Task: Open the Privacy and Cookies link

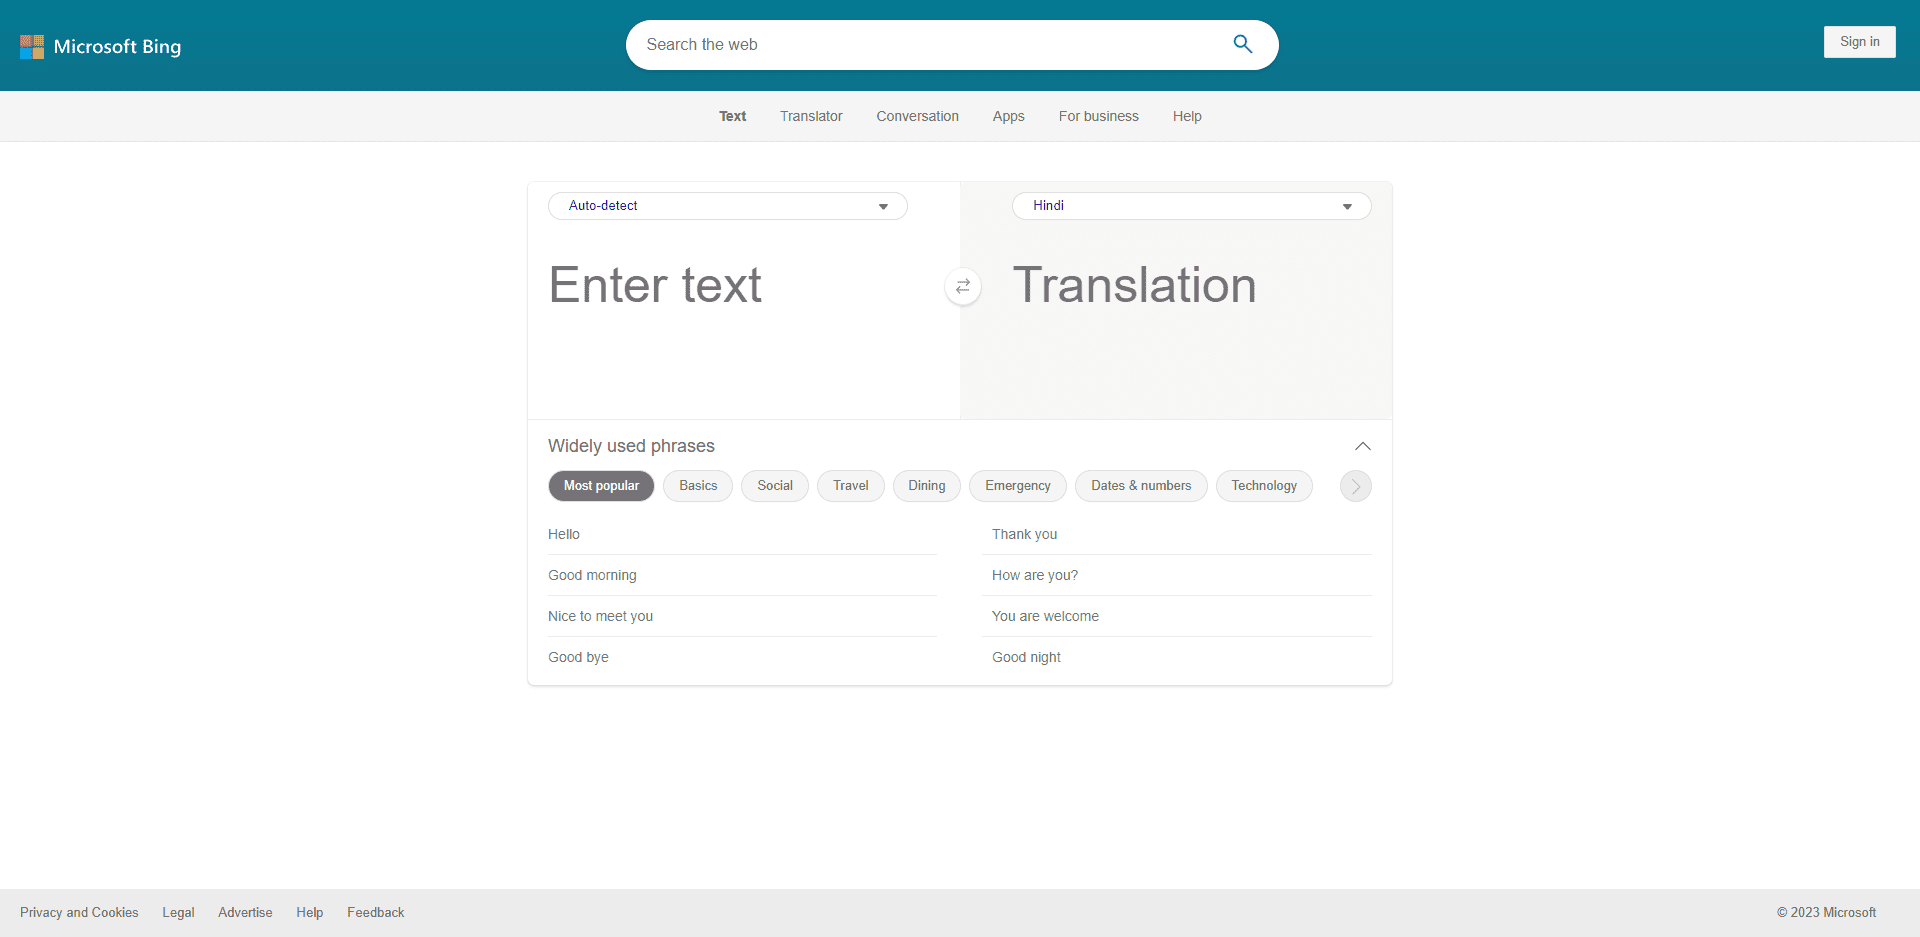Action: [79, 912]
